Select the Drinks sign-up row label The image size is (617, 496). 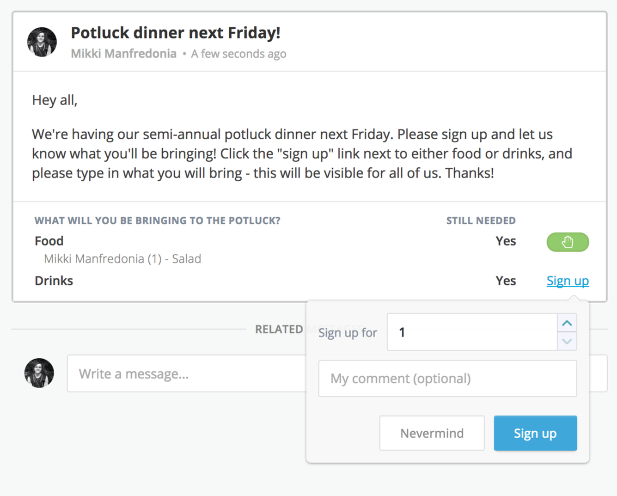[x=54, y=281]
